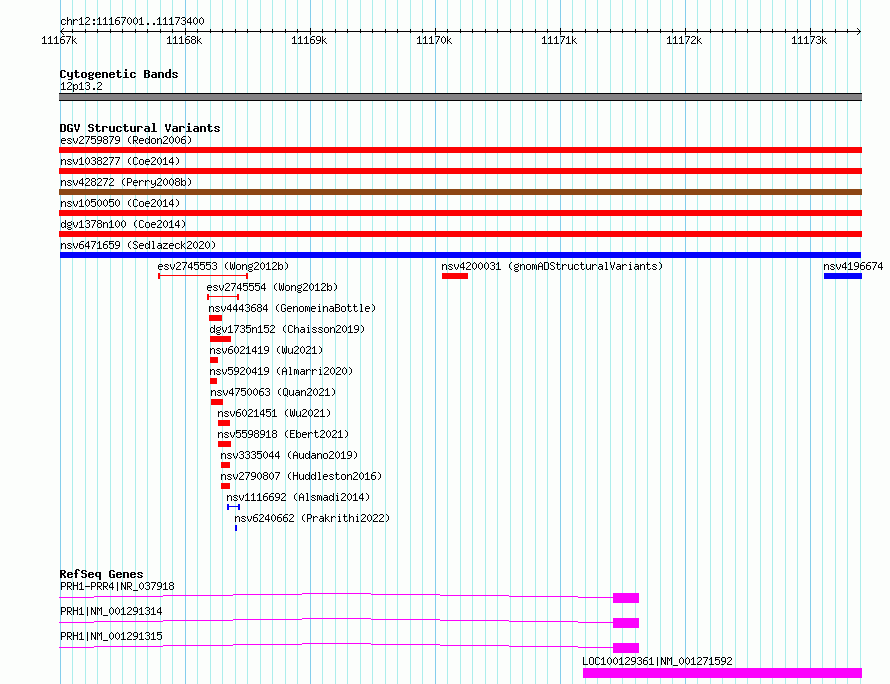The image size is (890, 684).
Task: Select the nsv3335044 (Audano2019) label
Action: click(289, 455)
